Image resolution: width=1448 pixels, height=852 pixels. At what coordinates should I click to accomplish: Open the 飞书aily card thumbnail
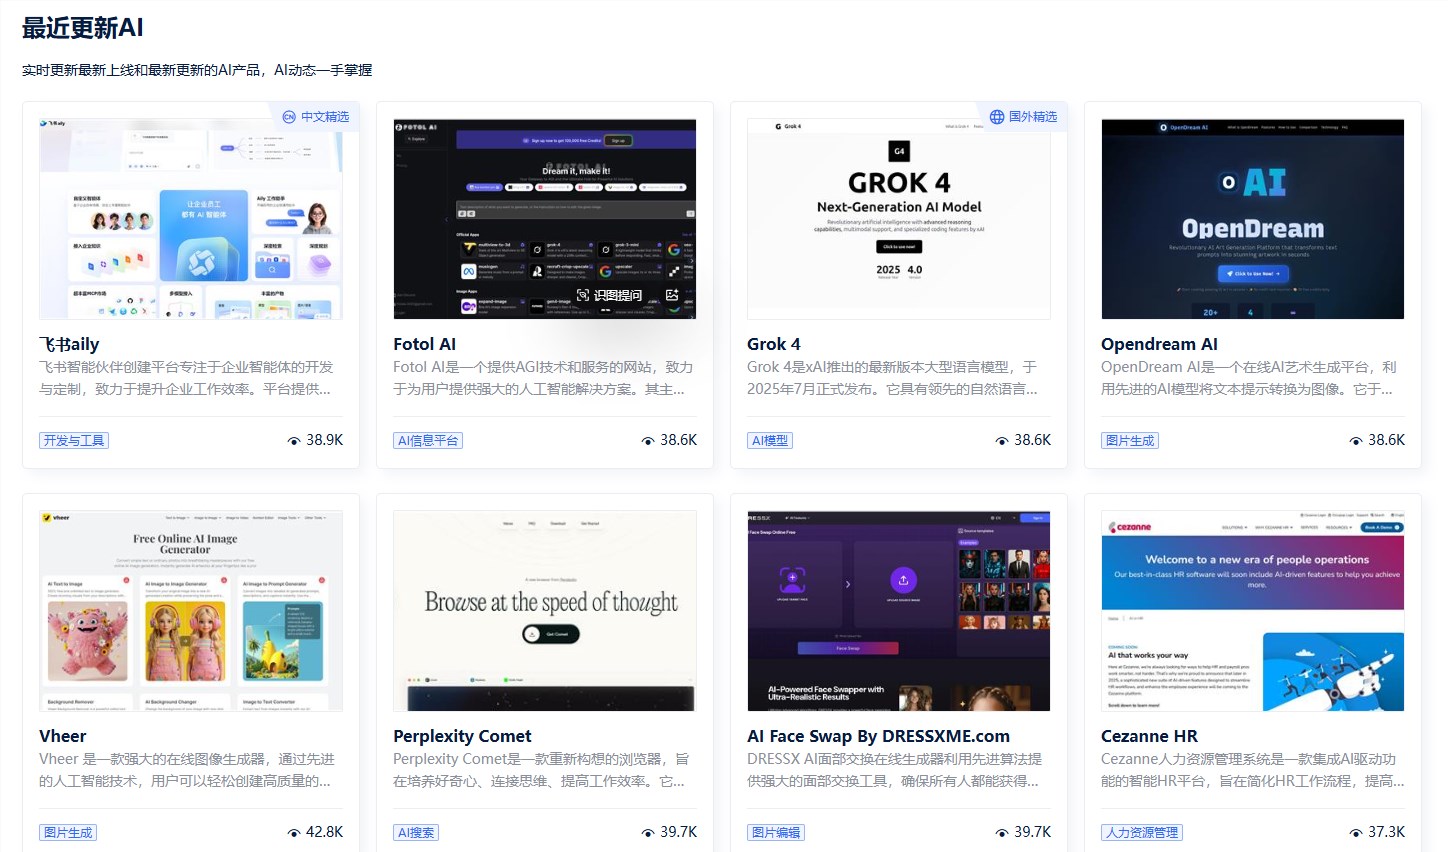click(x=191, y=219)
